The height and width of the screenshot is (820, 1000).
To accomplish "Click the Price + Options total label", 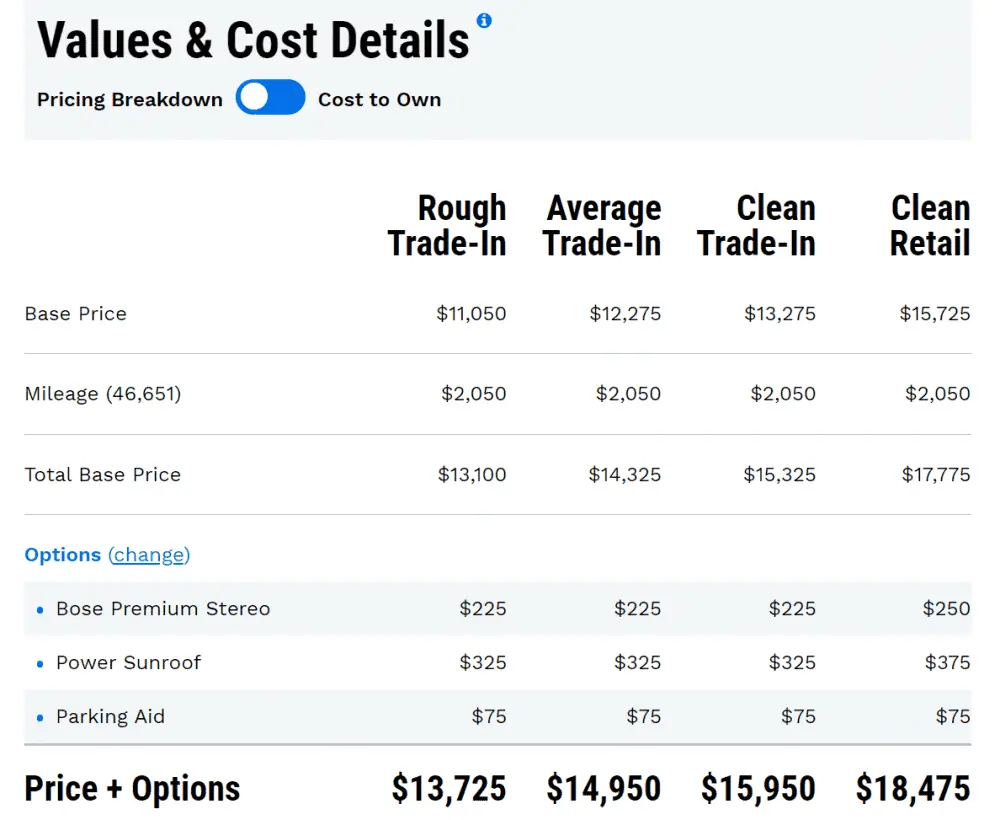I will coord(132,789).
